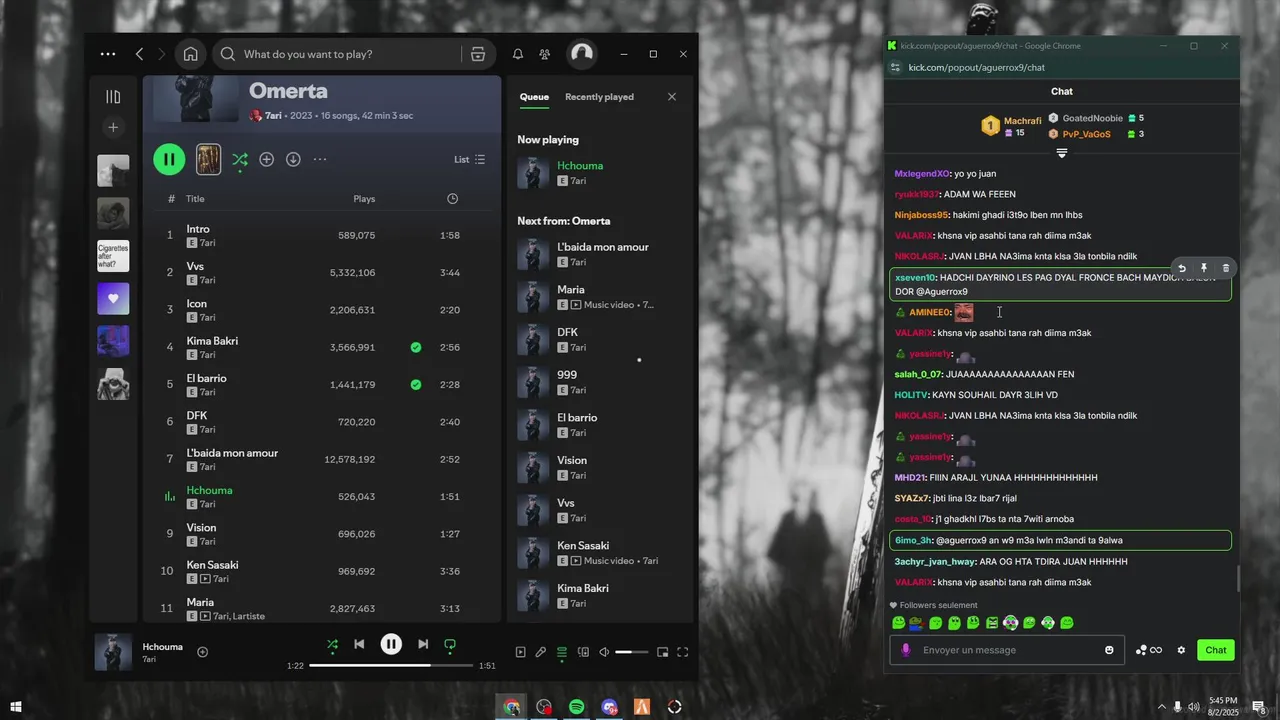1280x720 pixels.
Task: Toggle saved checkmark on 'Kima Bakri'
Action: [x=416, y=347]
